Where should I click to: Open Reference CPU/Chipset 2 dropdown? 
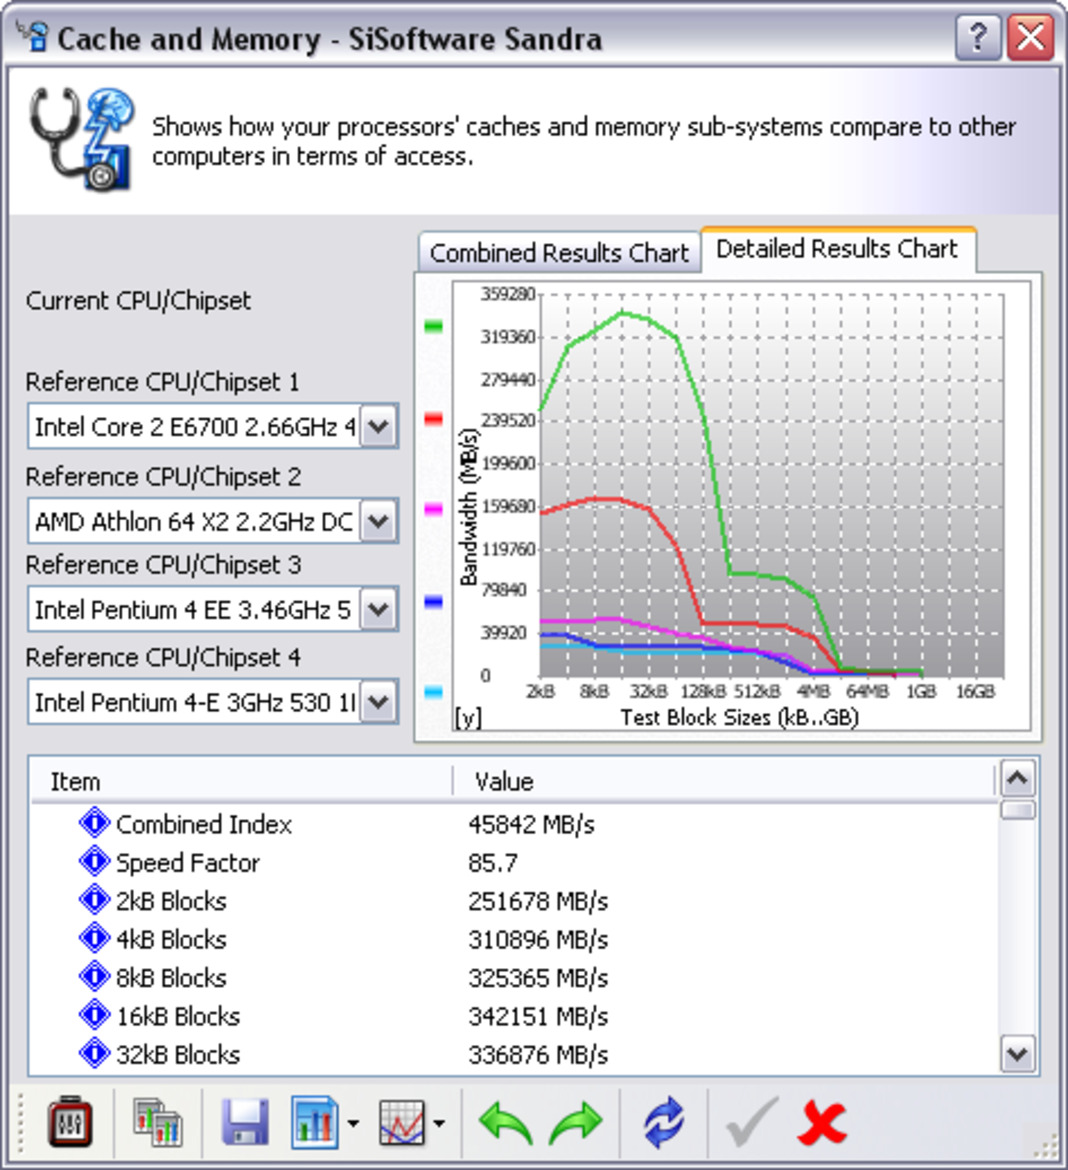[378, 521]
